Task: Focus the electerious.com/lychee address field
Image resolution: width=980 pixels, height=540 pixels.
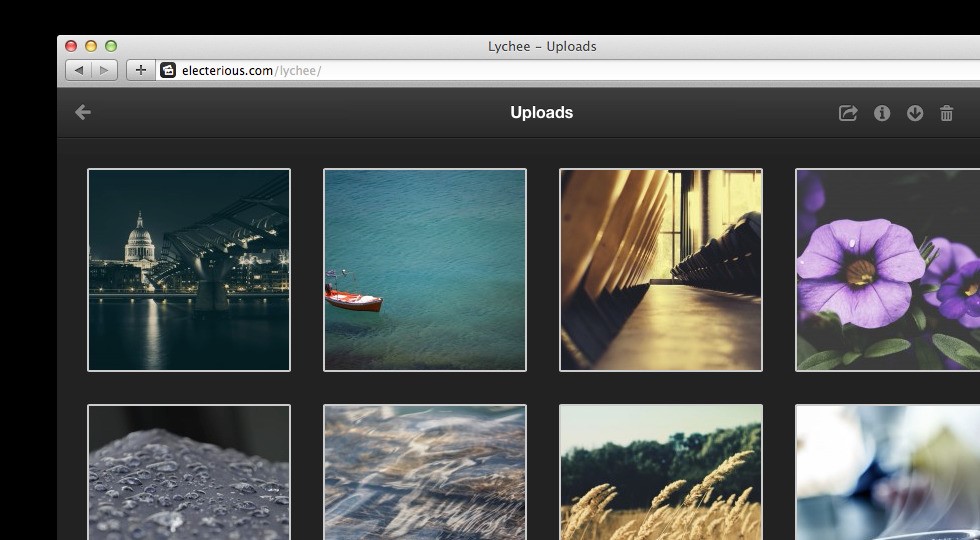Action: [569, 70]
